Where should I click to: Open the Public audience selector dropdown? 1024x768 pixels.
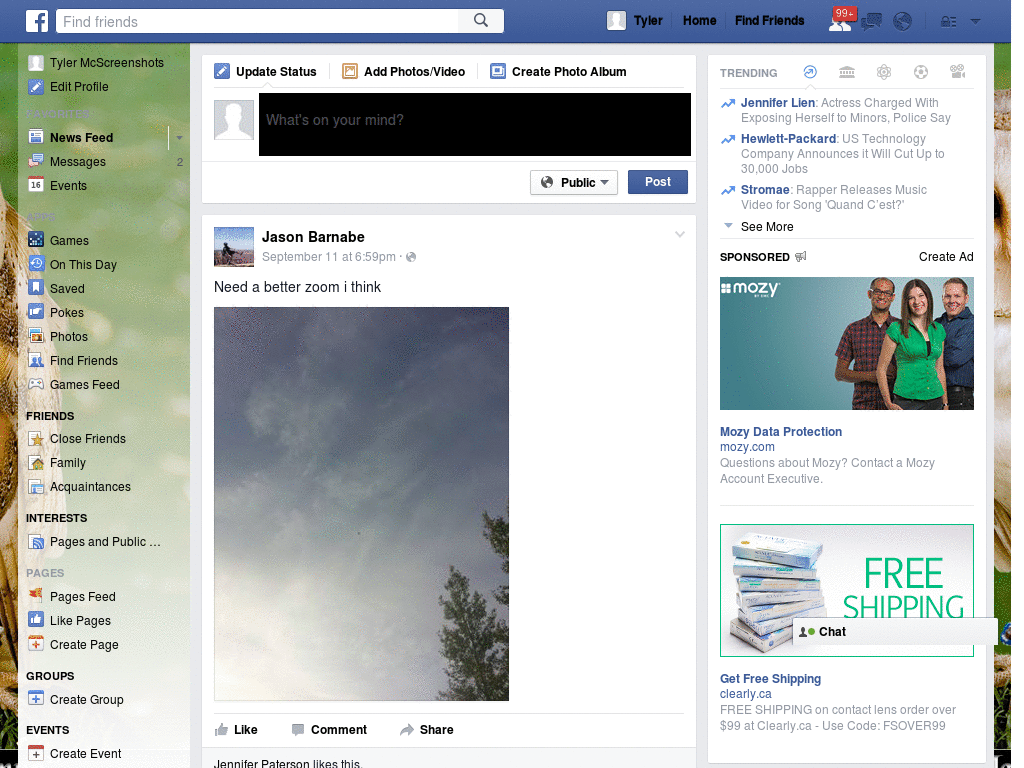[x=574, y=182]
